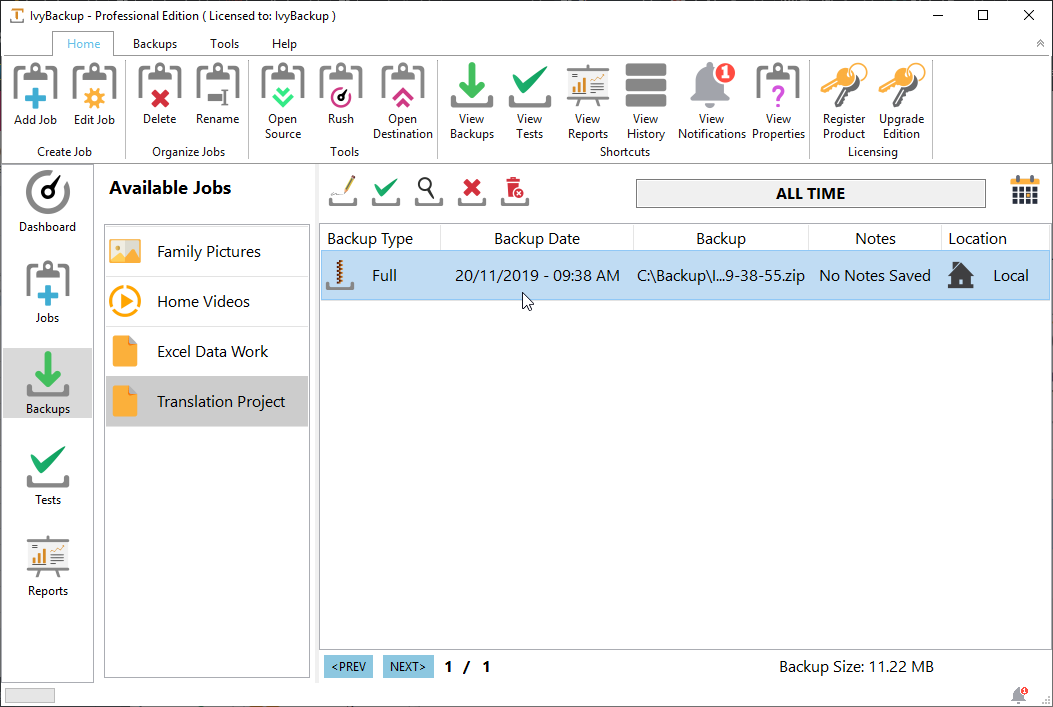Open Jobs section in the sidebar

tap(48, 292)
